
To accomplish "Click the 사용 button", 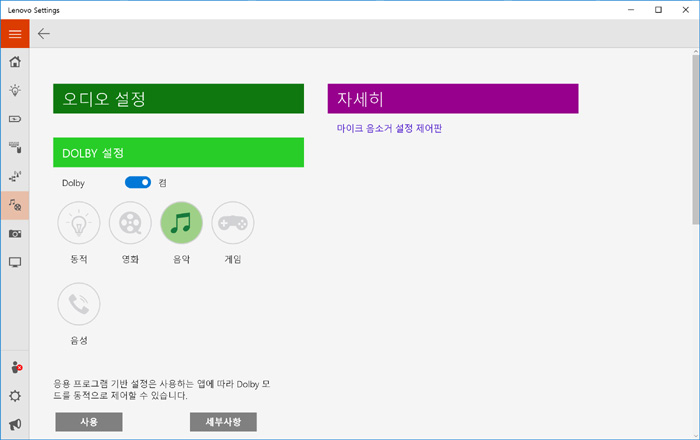I will tap(89, 422).
